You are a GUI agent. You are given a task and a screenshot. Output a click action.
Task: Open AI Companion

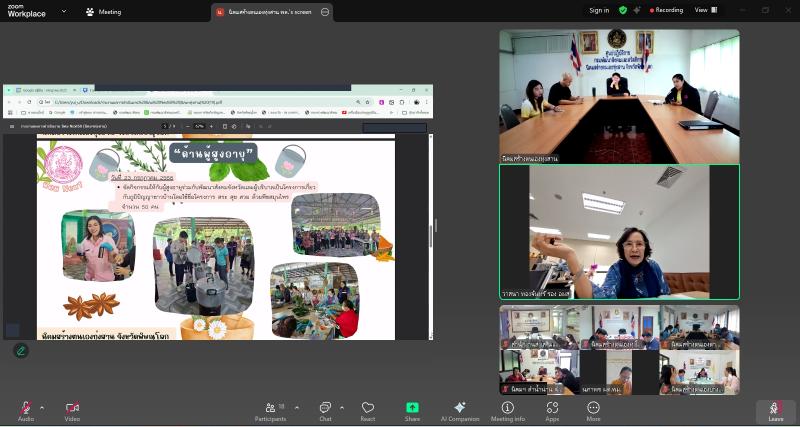tap(460, 411)
